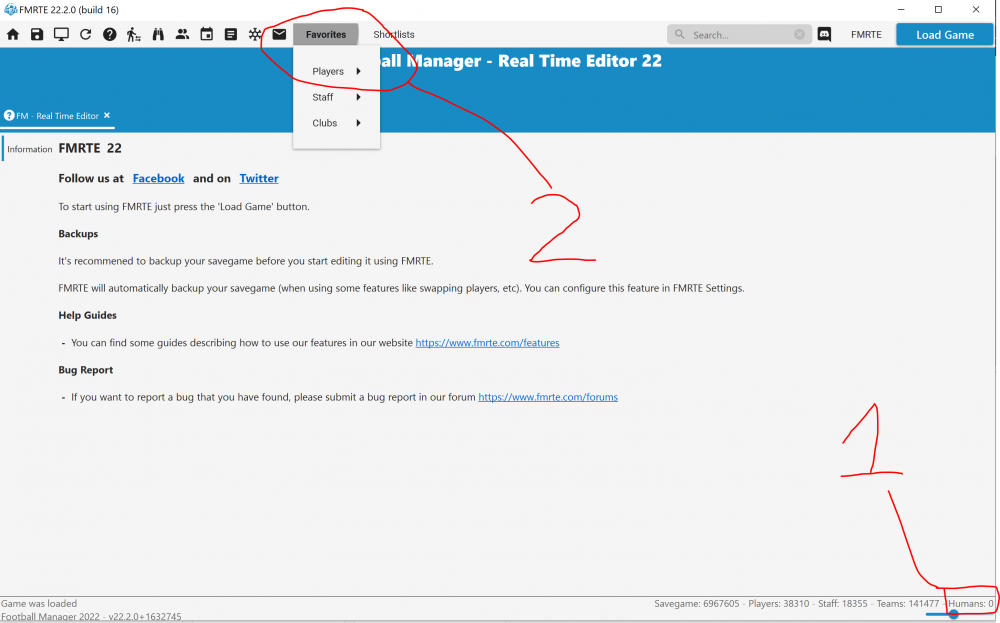This screenshot has height=623, width=1000.
Task: Select the FM - Real Time Editor tab
Action: click(57, 116)
